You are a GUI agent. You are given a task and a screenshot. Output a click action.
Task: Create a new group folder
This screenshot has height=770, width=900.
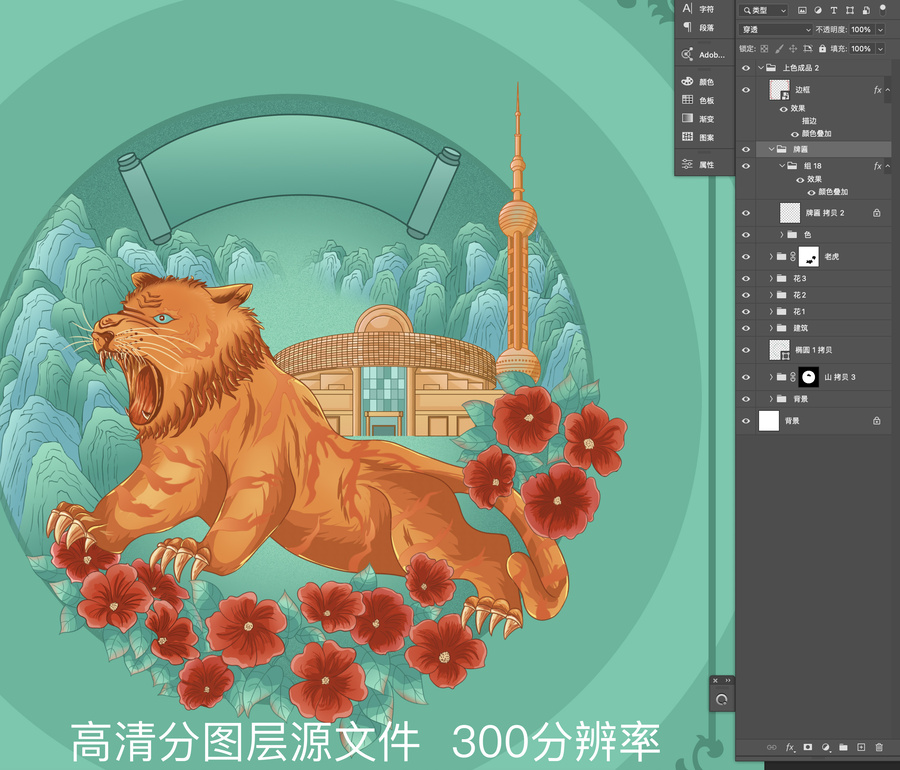[843, 747]
